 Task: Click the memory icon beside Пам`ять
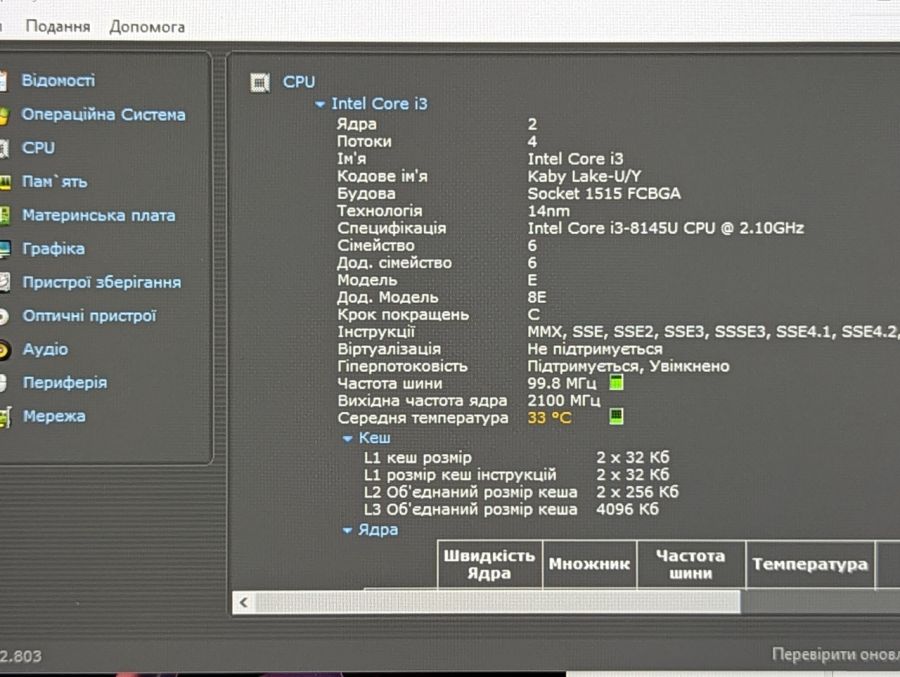[5, 183]
